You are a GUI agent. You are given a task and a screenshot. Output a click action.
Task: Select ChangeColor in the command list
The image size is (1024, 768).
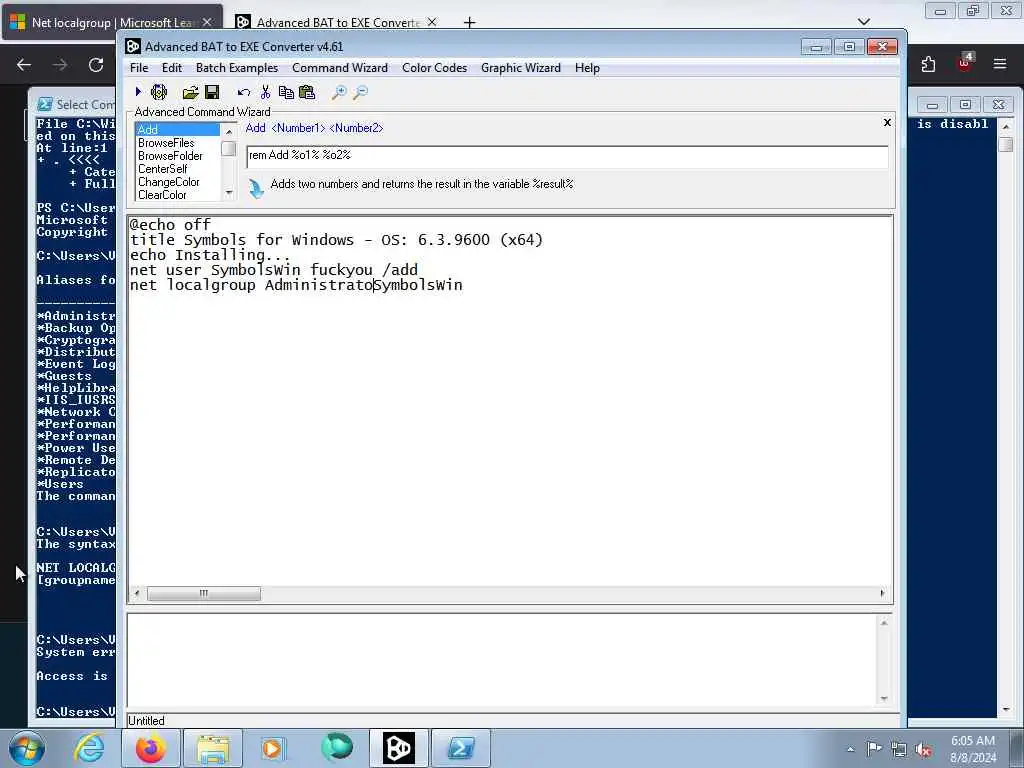[178, 182]
